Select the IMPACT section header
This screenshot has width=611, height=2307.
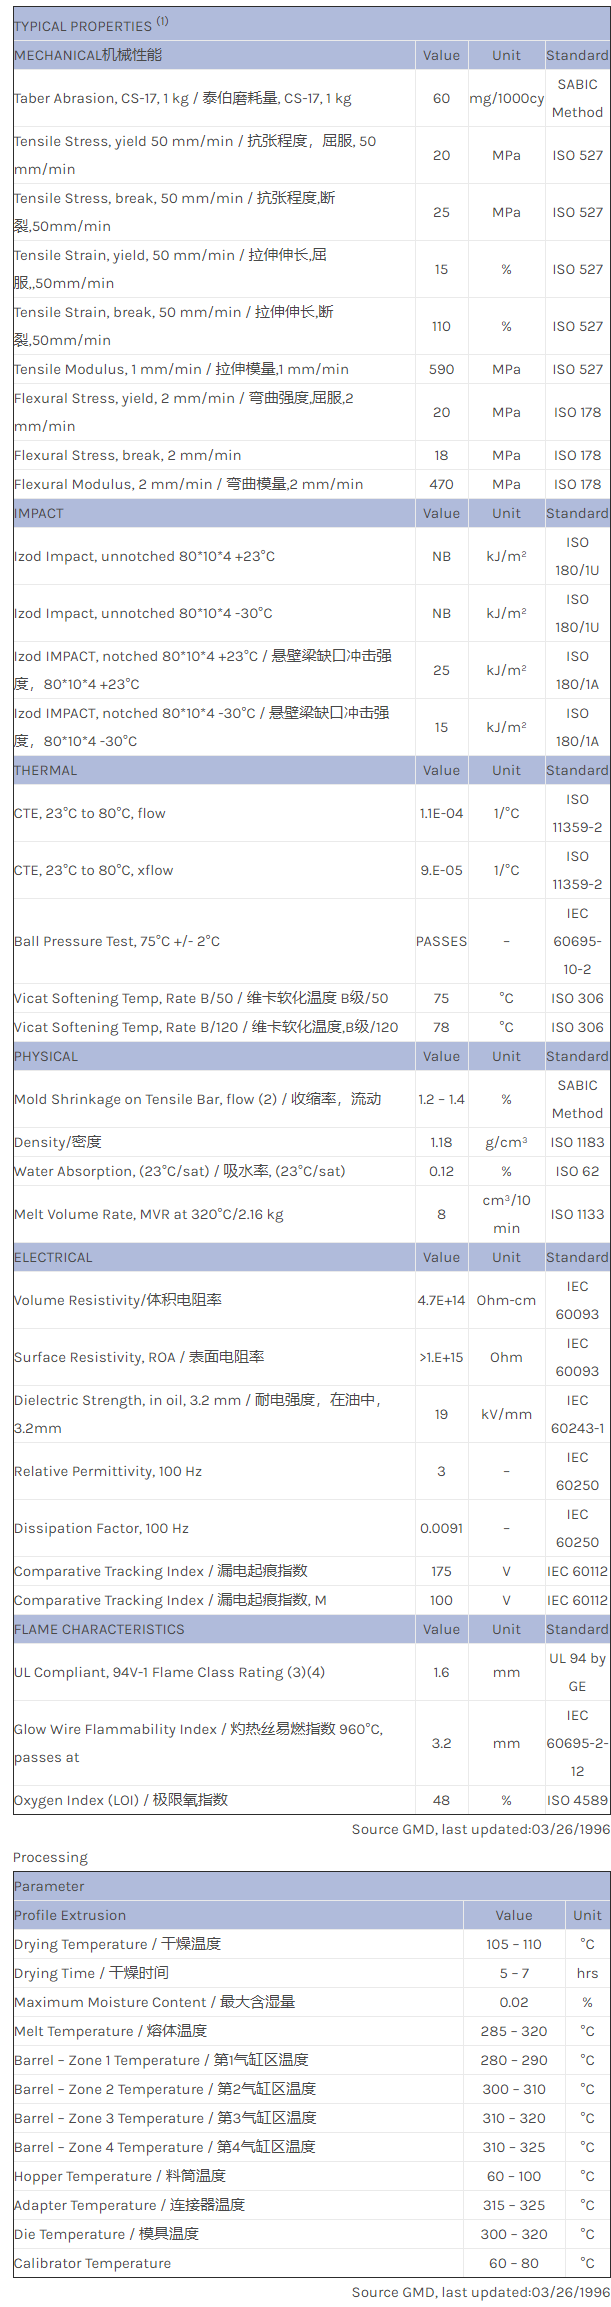tap(39, 513)
